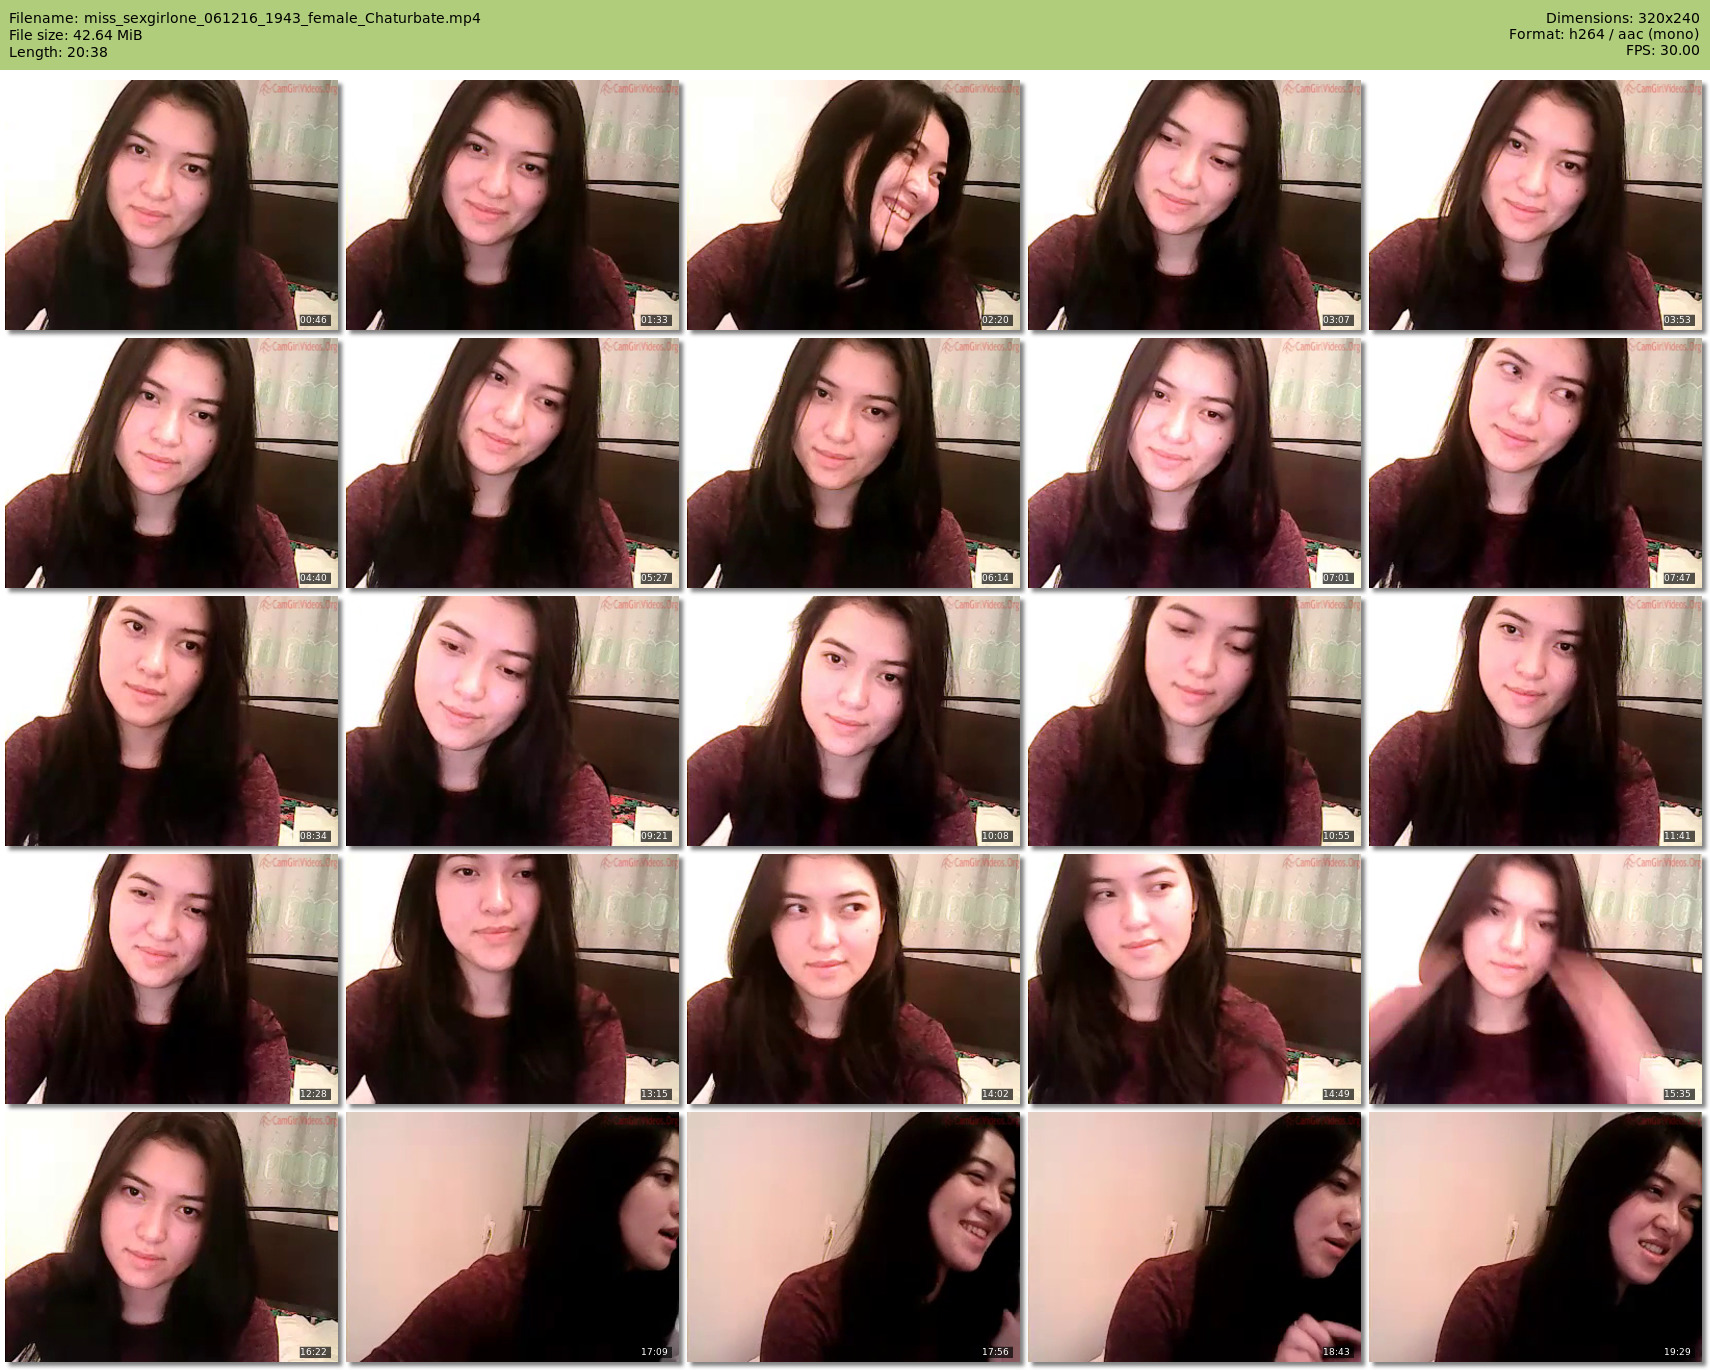This screenshot has width=1710, height=1370.
Task: Click the thumbnail at 14:02
Action: click(854, 979)
